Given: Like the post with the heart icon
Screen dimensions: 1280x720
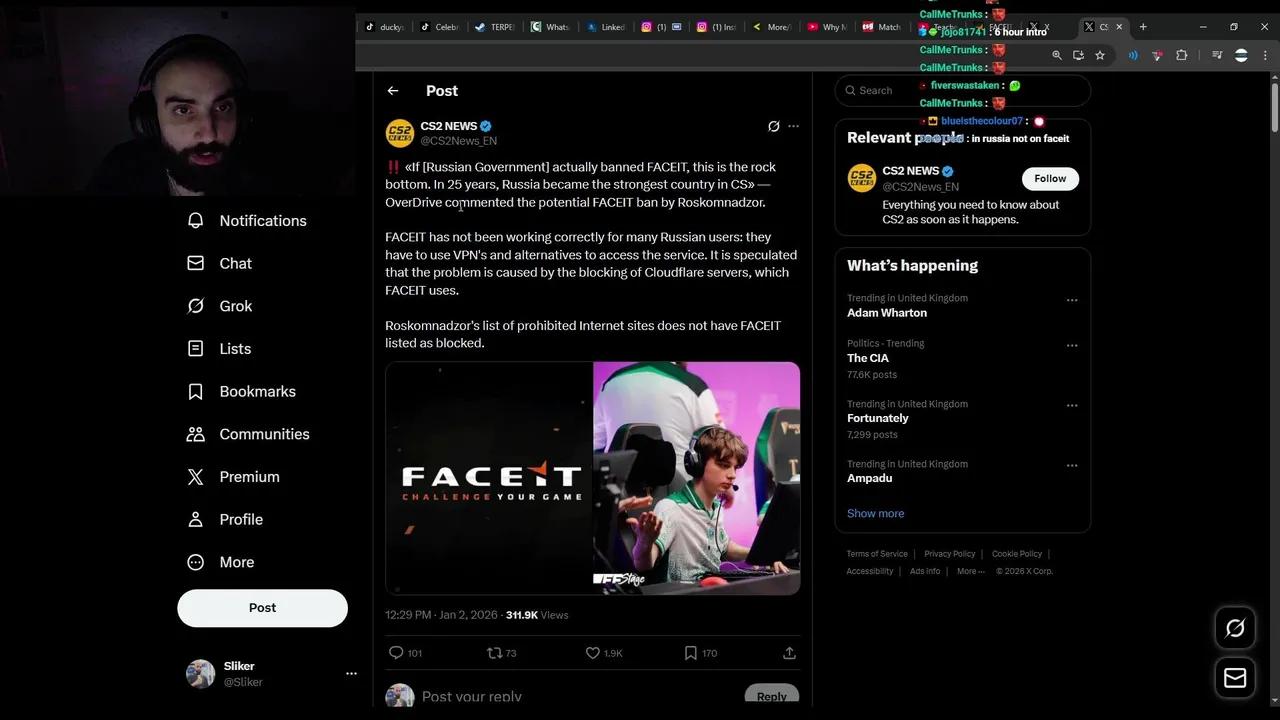Looking at the screenshot, I should pyautogui.click(x=592, y=653).
